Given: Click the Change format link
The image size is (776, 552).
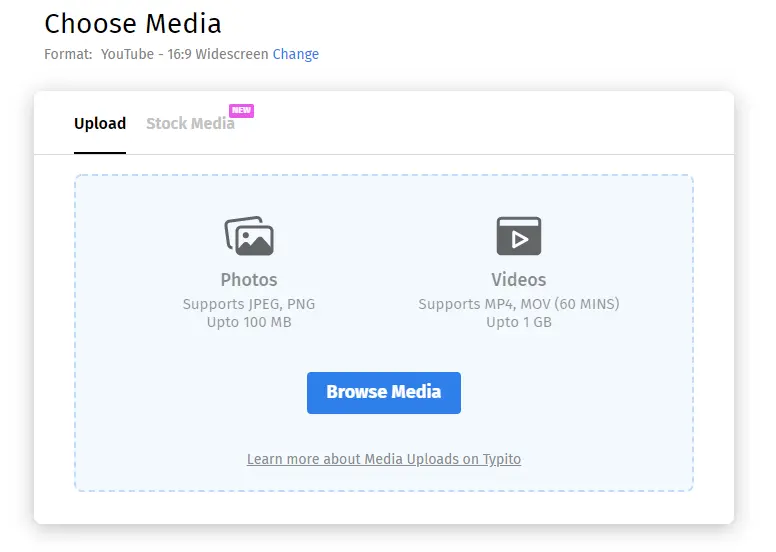Looking at the screenshot, I should point(295,54).
